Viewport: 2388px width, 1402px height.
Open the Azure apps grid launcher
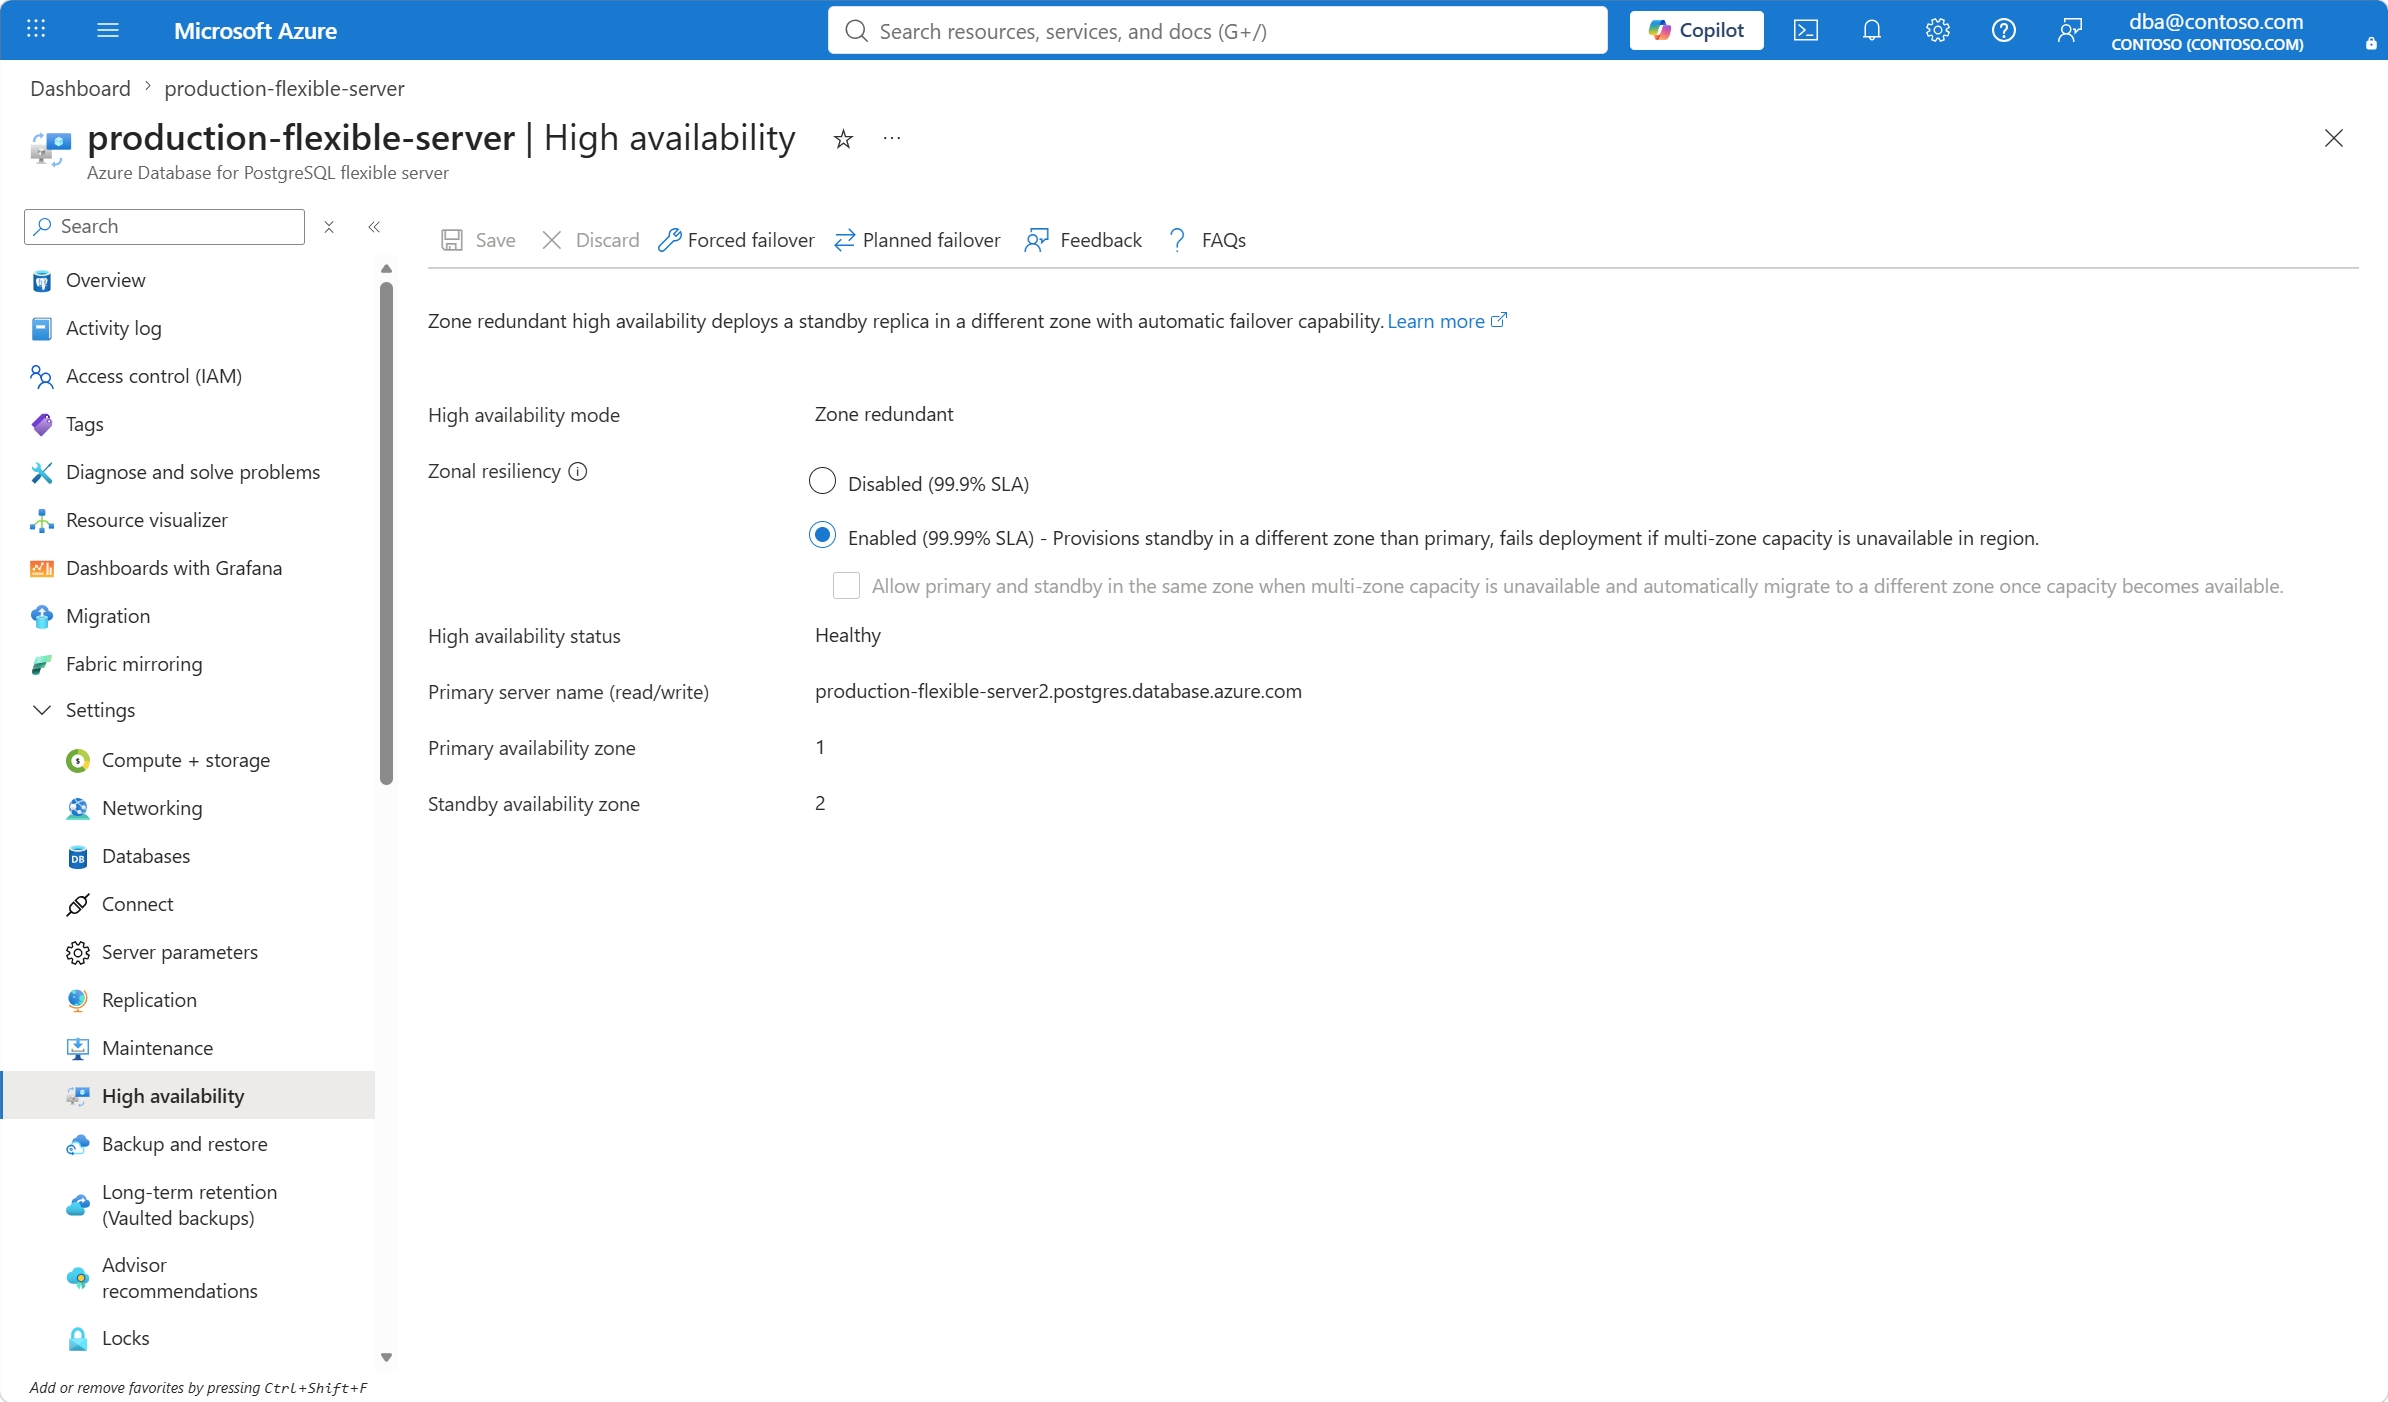coord(36,30)
